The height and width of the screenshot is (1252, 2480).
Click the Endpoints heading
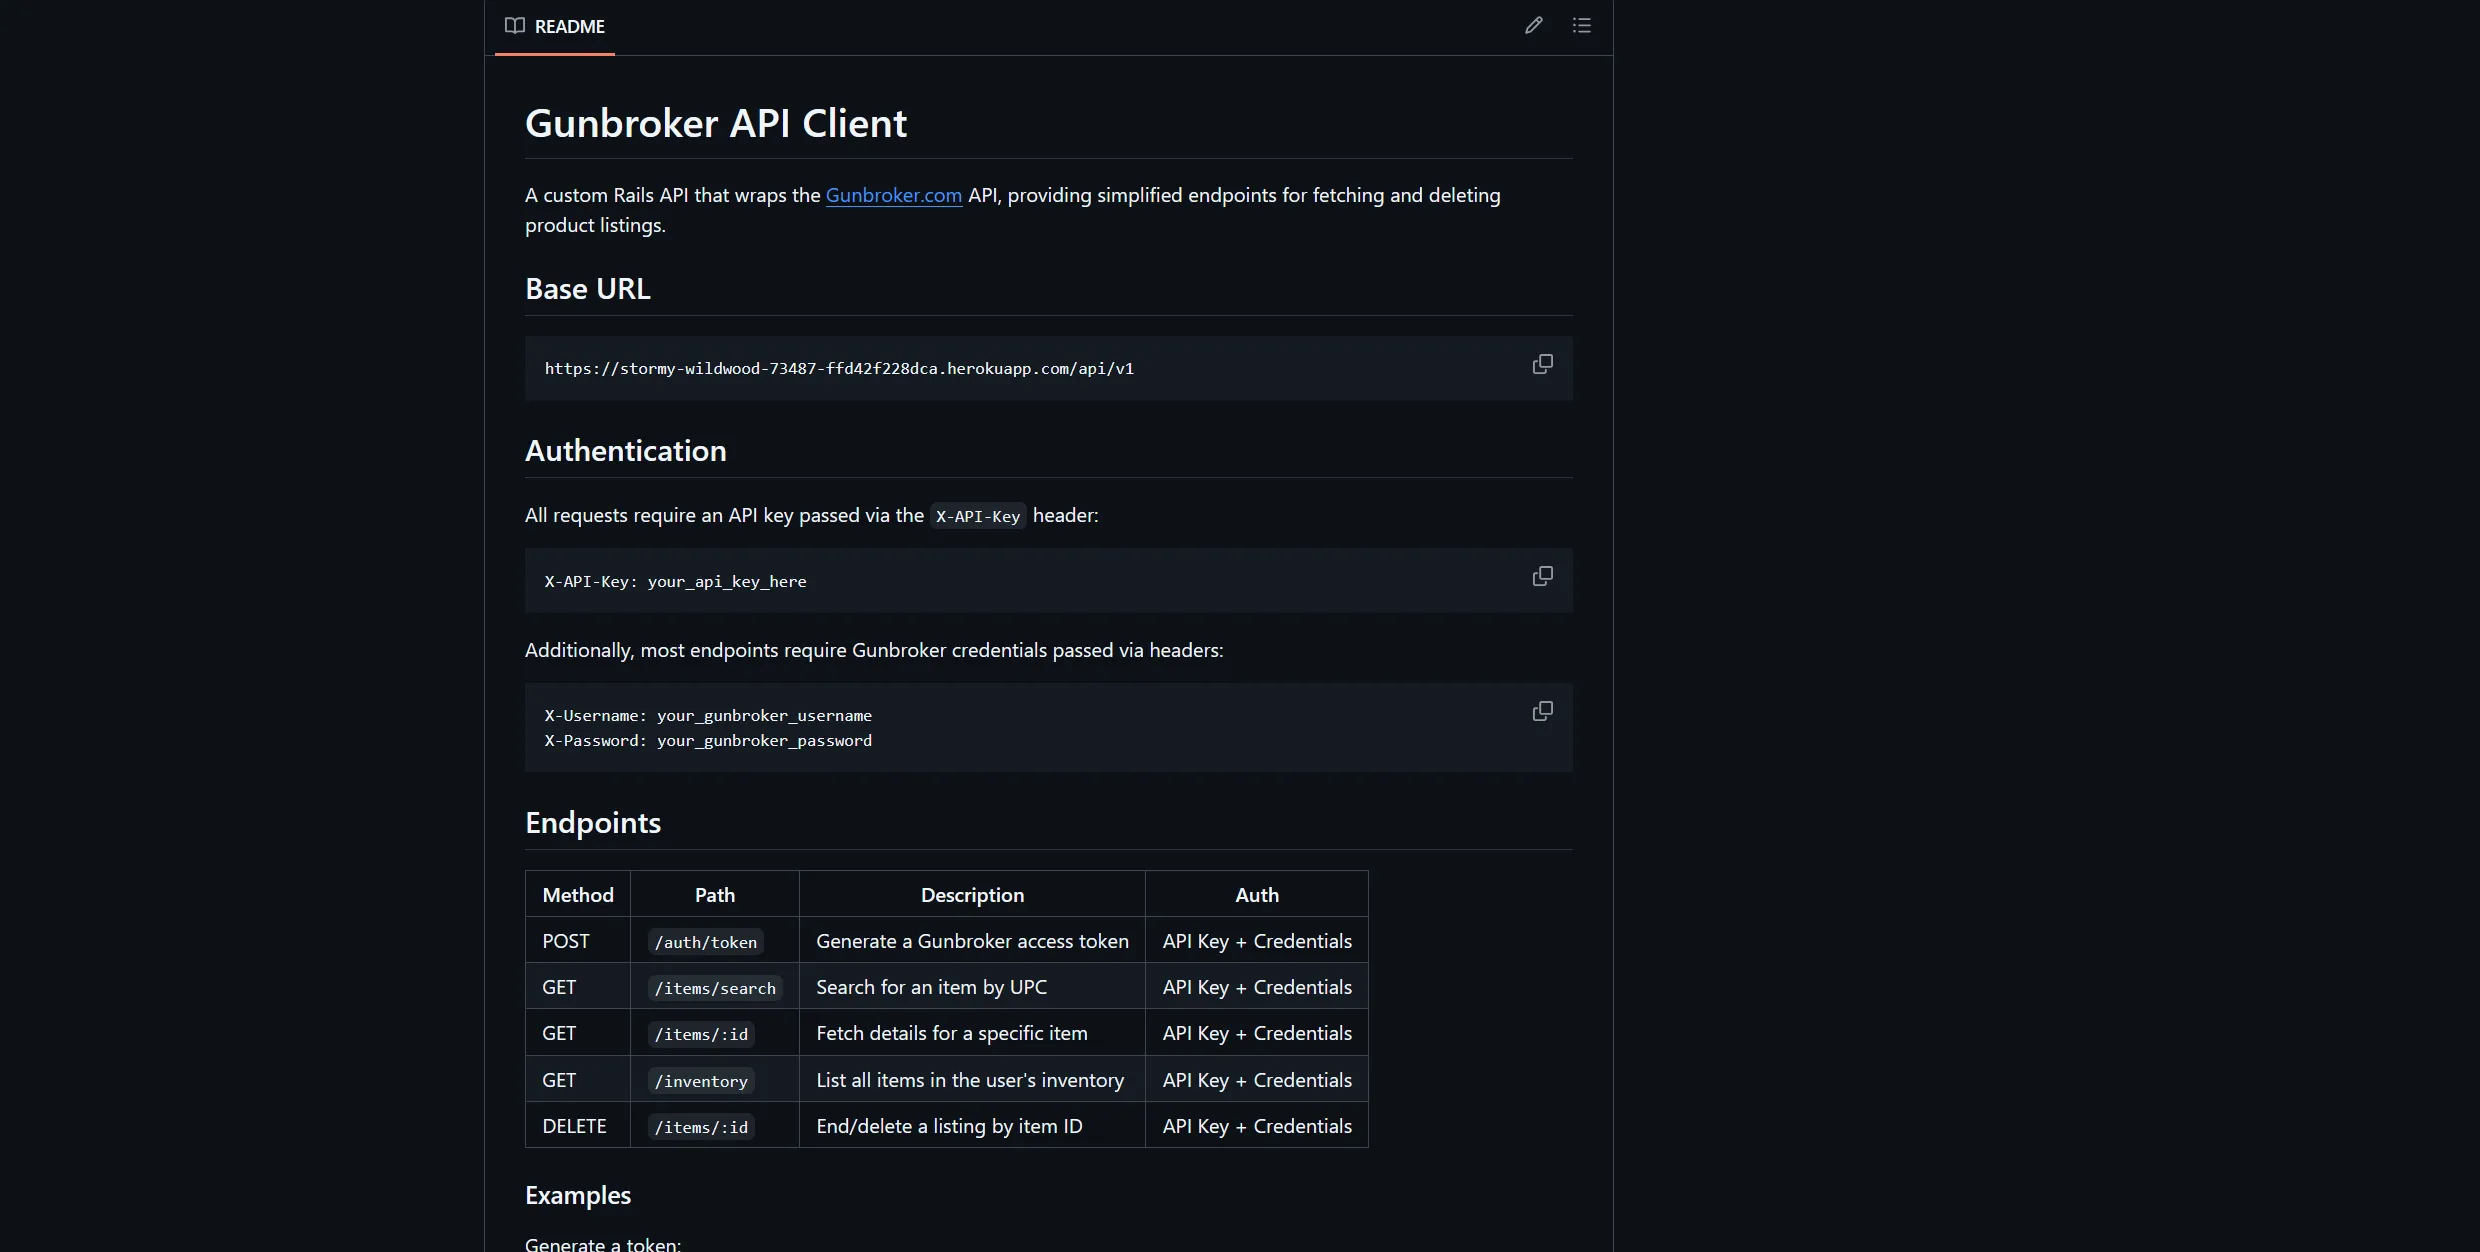pos(593,823)
